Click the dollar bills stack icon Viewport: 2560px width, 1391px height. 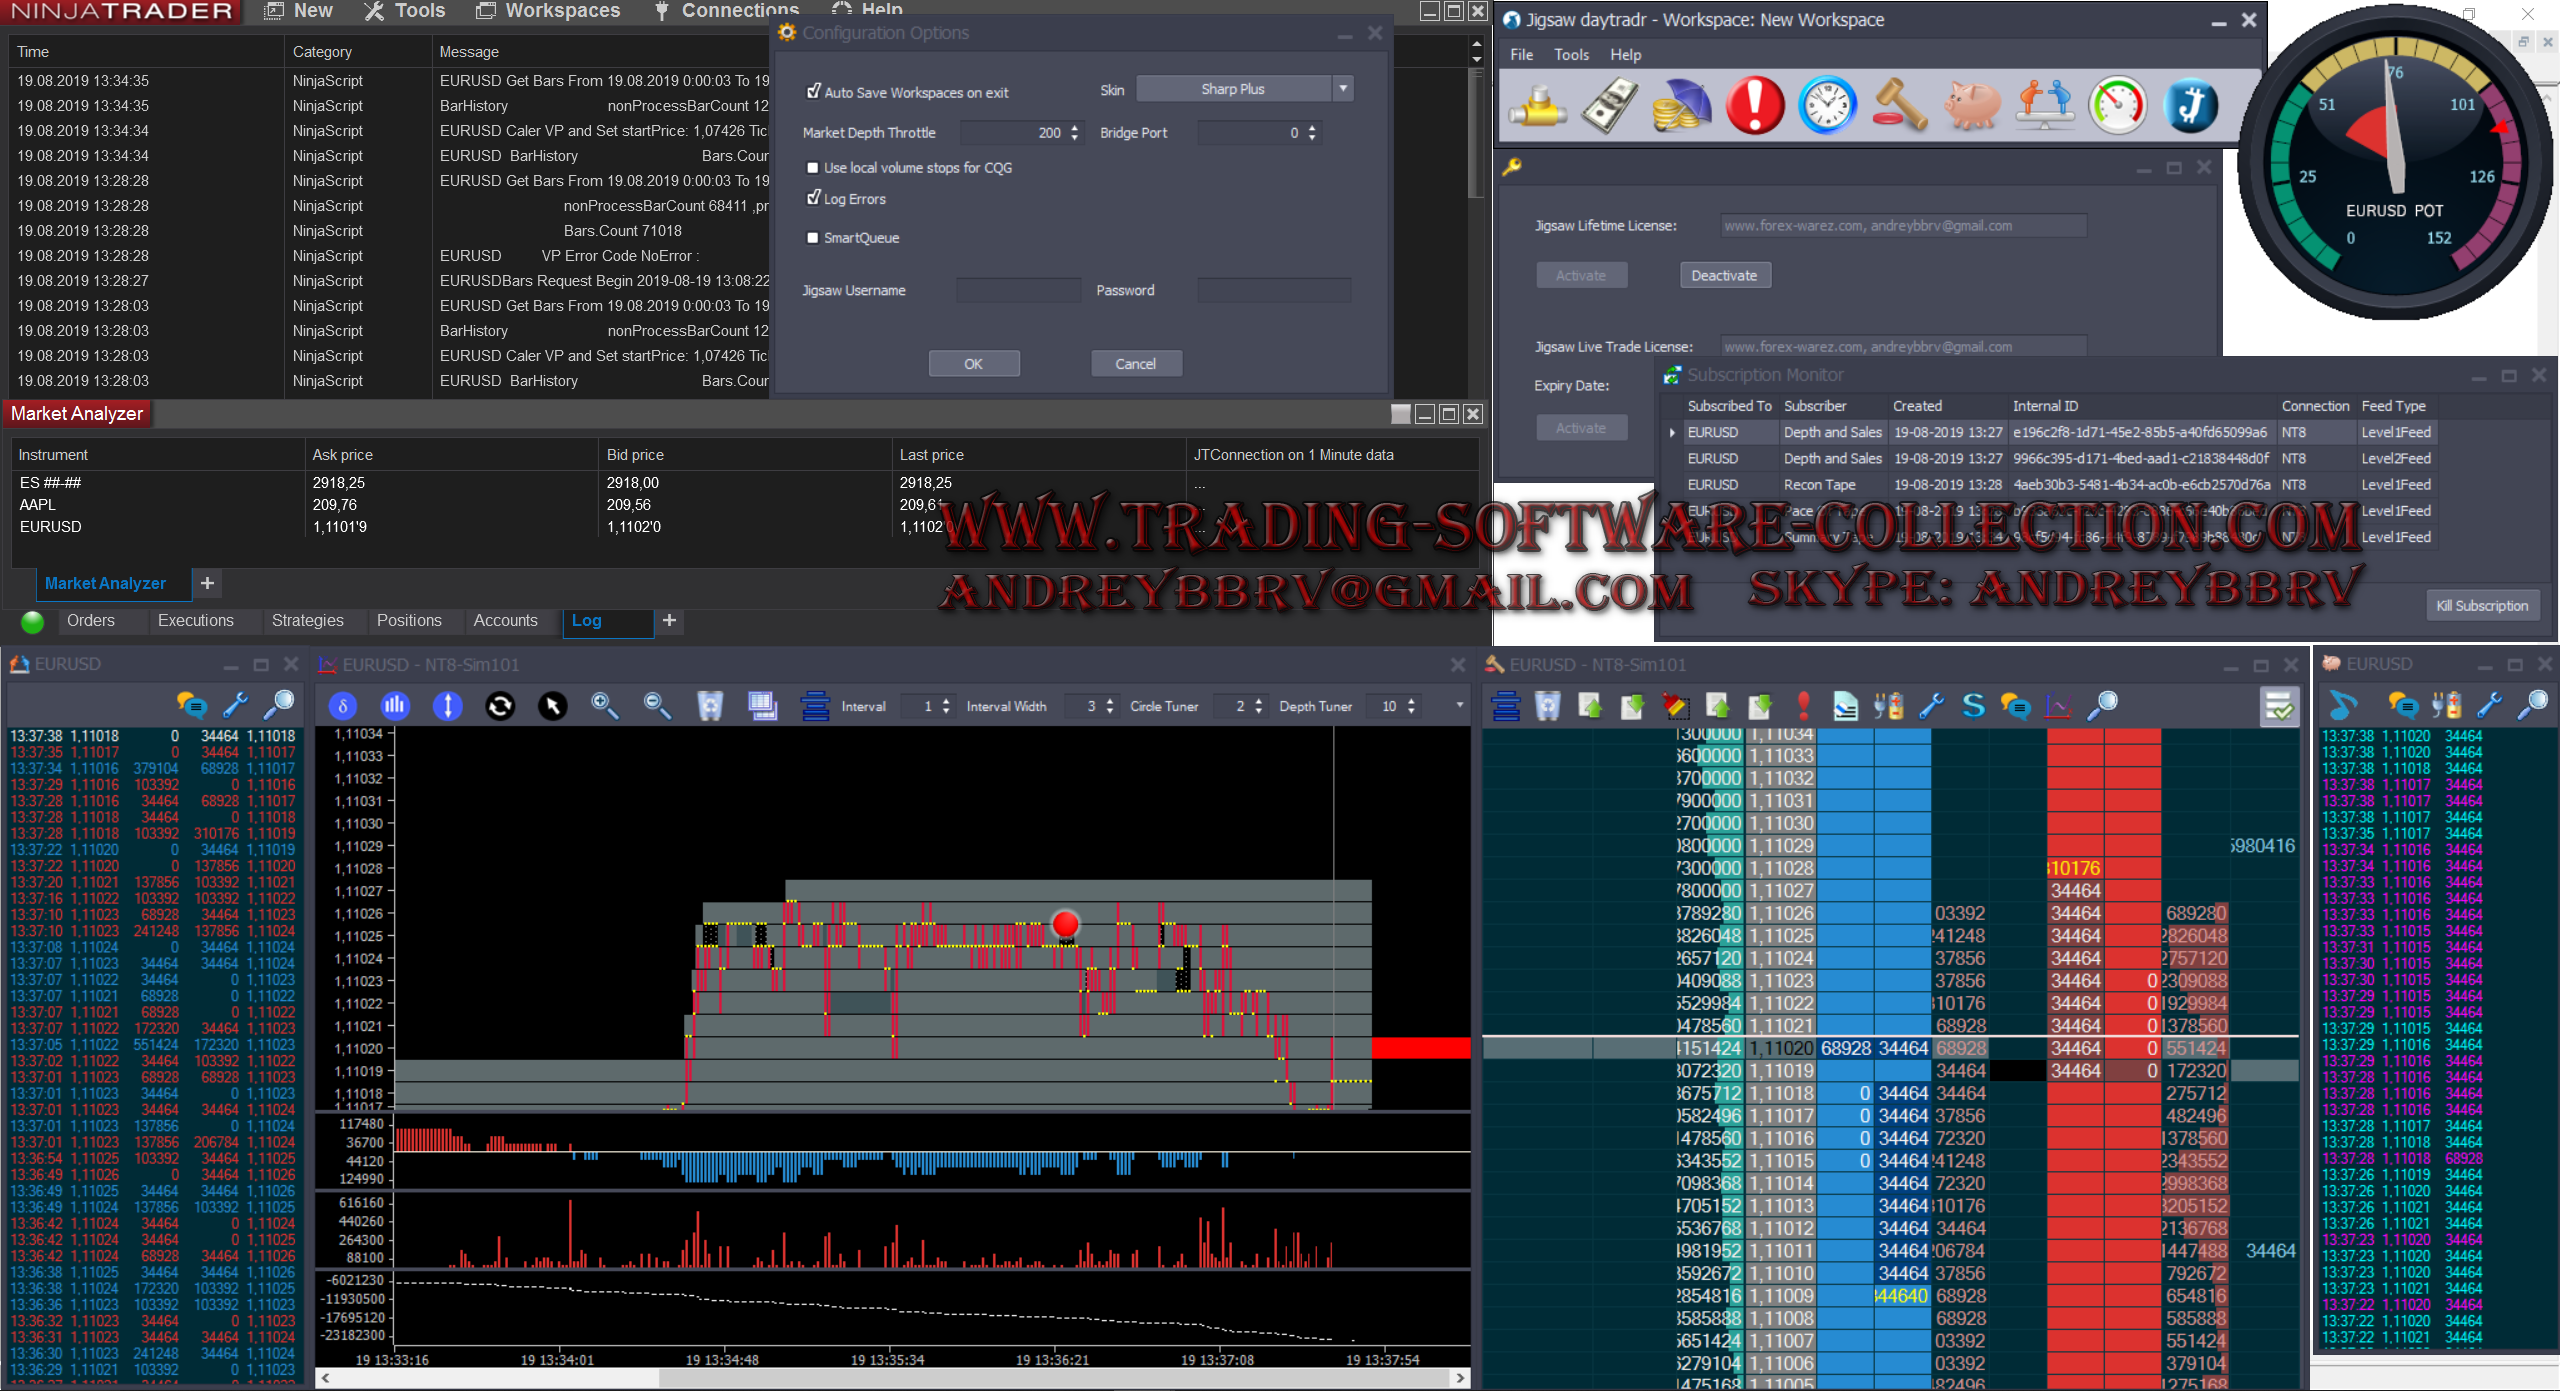(x=1609, y=105)
